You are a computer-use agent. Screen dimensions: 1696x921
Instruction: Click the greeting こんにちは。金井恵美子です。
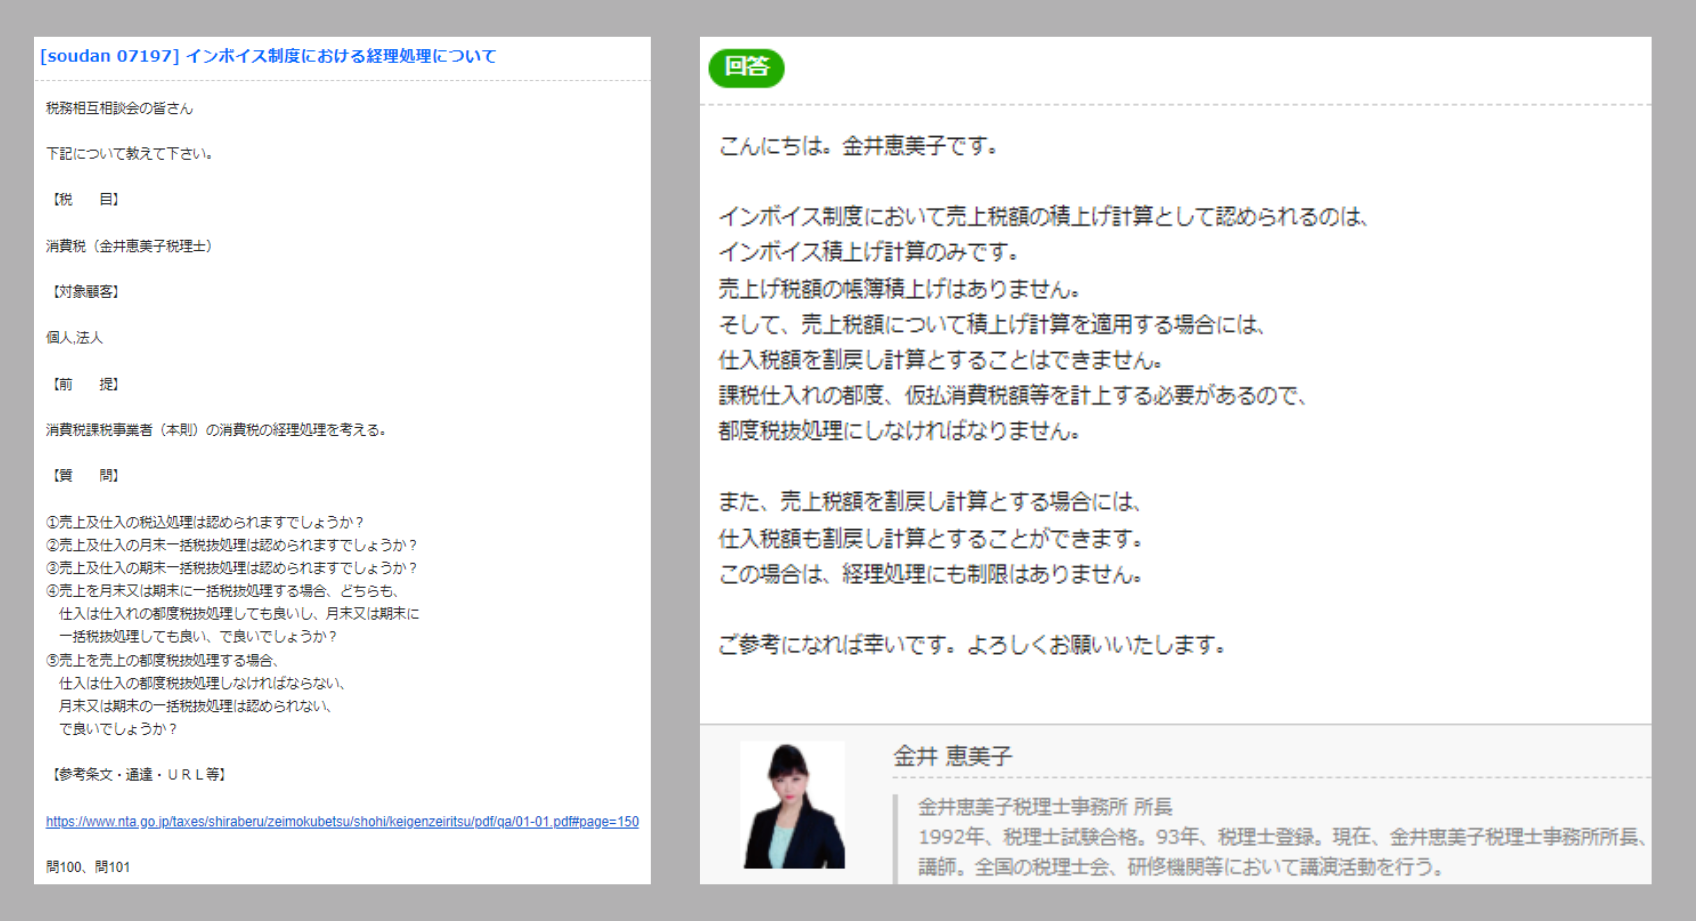(859, 146)
